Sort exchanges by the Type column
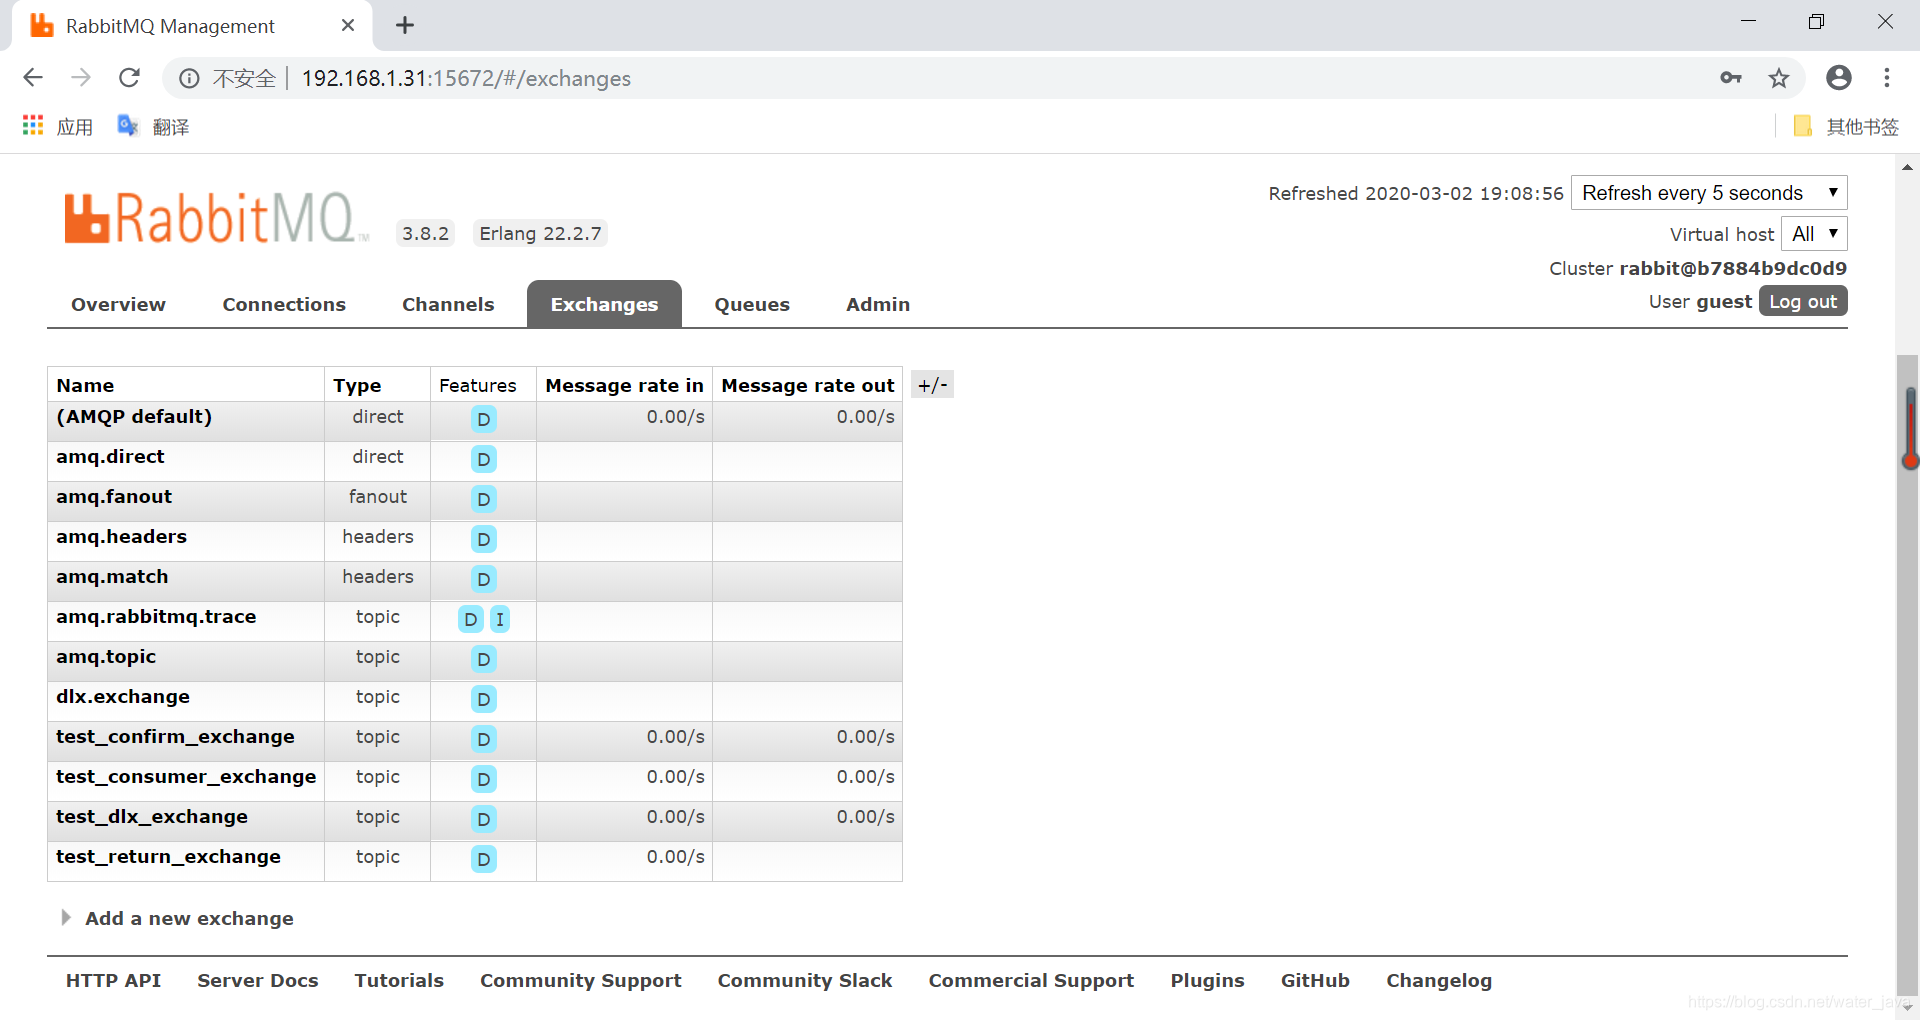1920x1020 pixels. pos(357,385)
